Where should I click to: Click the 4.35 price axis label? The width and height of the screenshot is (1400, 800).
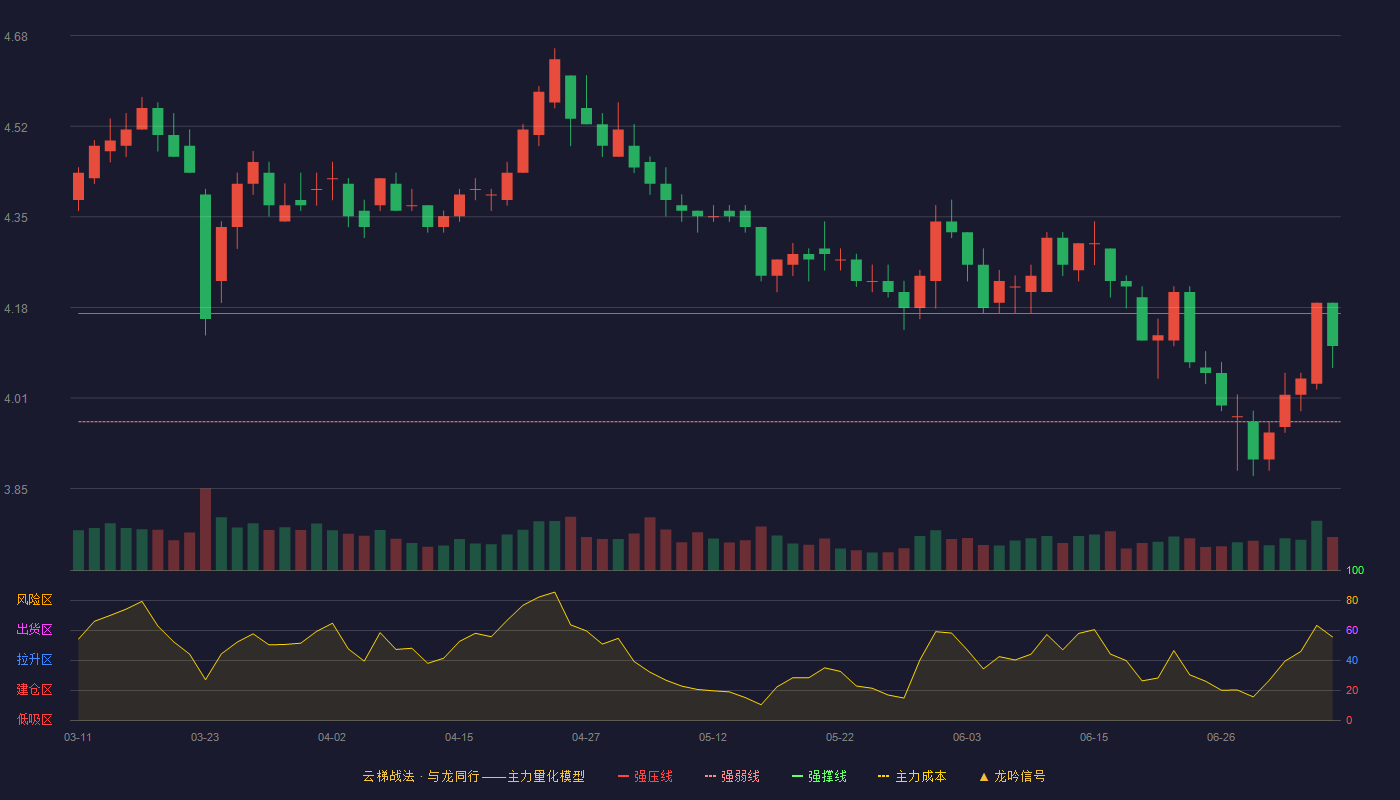click(16, 218)
